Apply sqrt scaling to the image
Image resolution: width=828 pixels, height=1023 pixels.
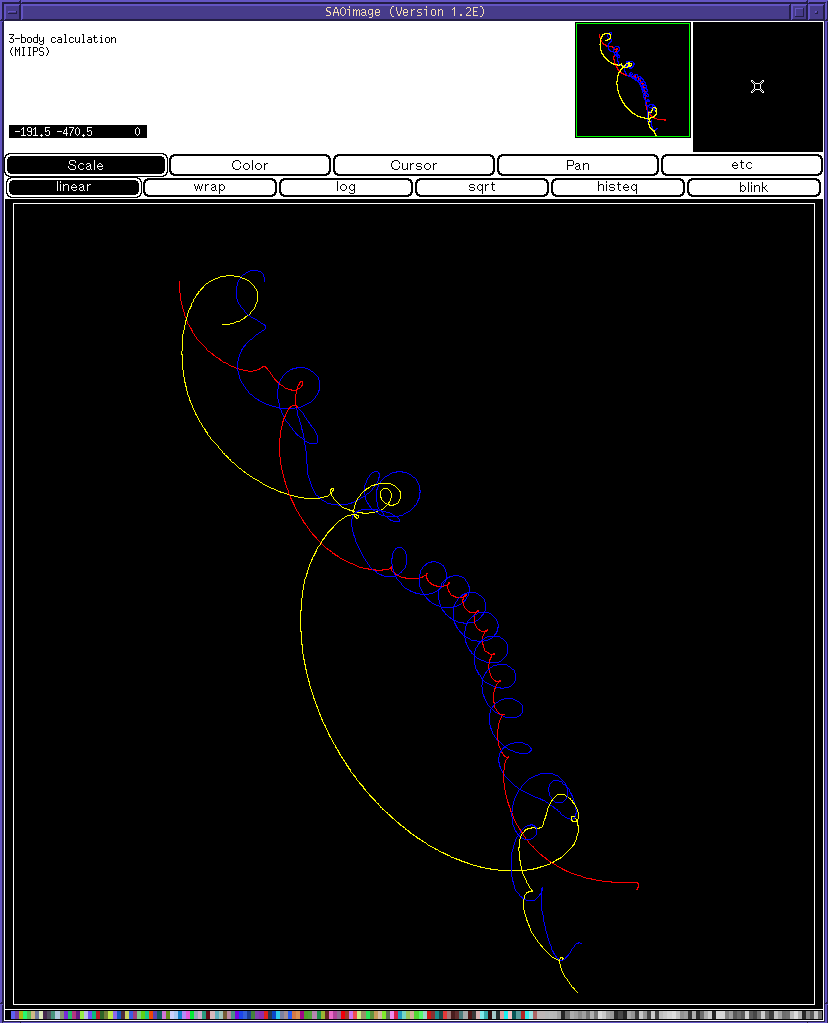pyautogui.click(x=481, y=187)
